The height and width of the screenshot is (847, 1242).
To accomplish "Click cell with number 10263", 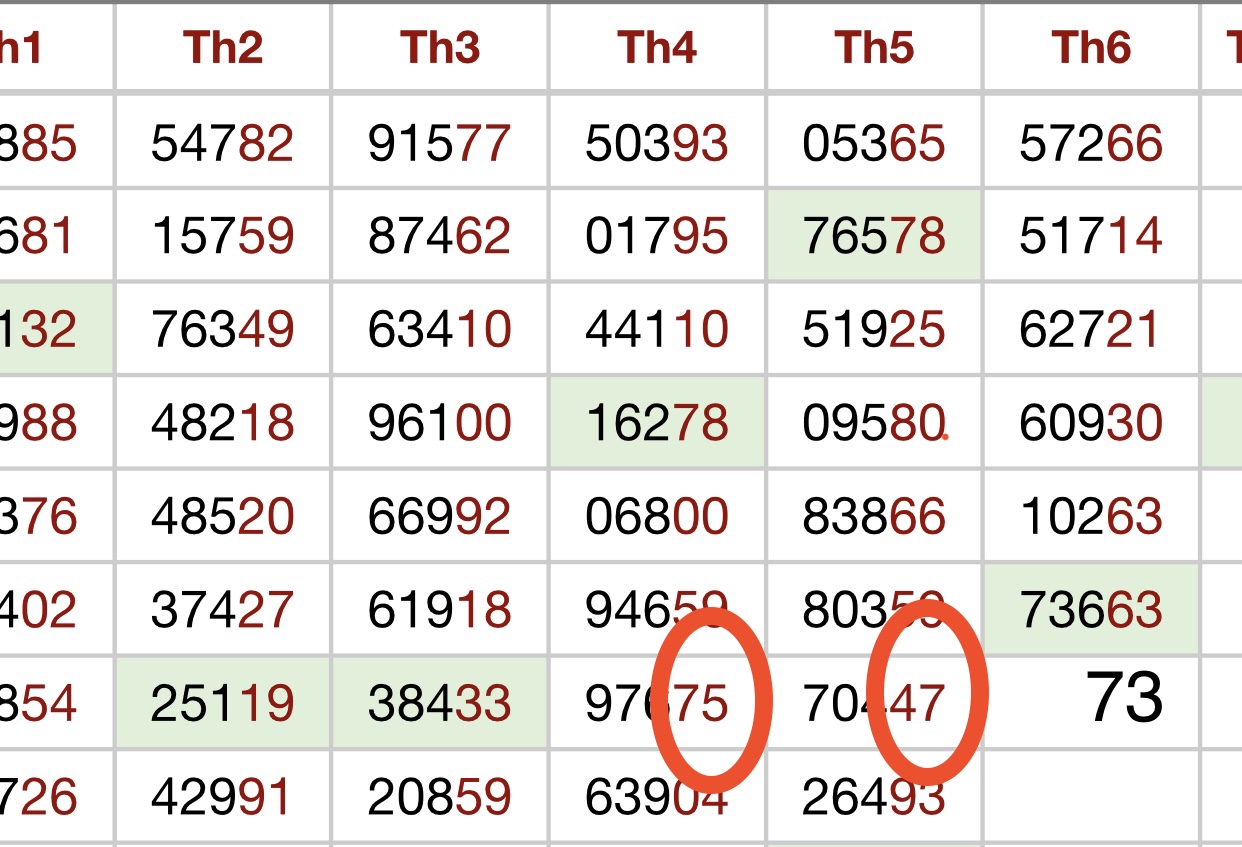I will tap(1091, 516).
